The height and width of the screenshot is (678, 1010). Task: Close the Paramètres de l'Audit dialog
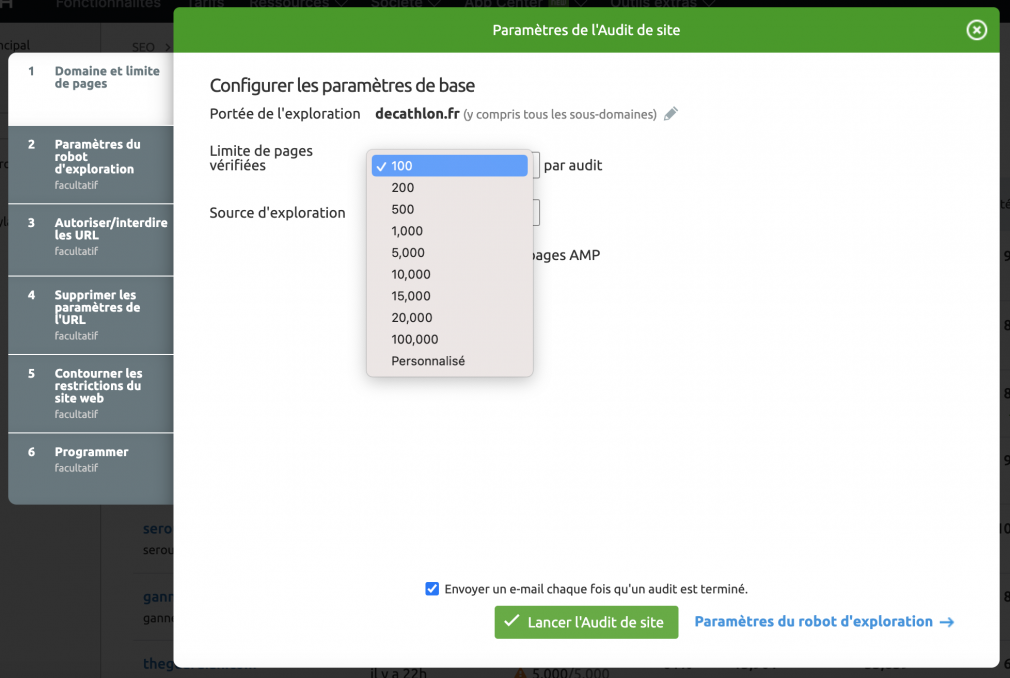point(977,30)
